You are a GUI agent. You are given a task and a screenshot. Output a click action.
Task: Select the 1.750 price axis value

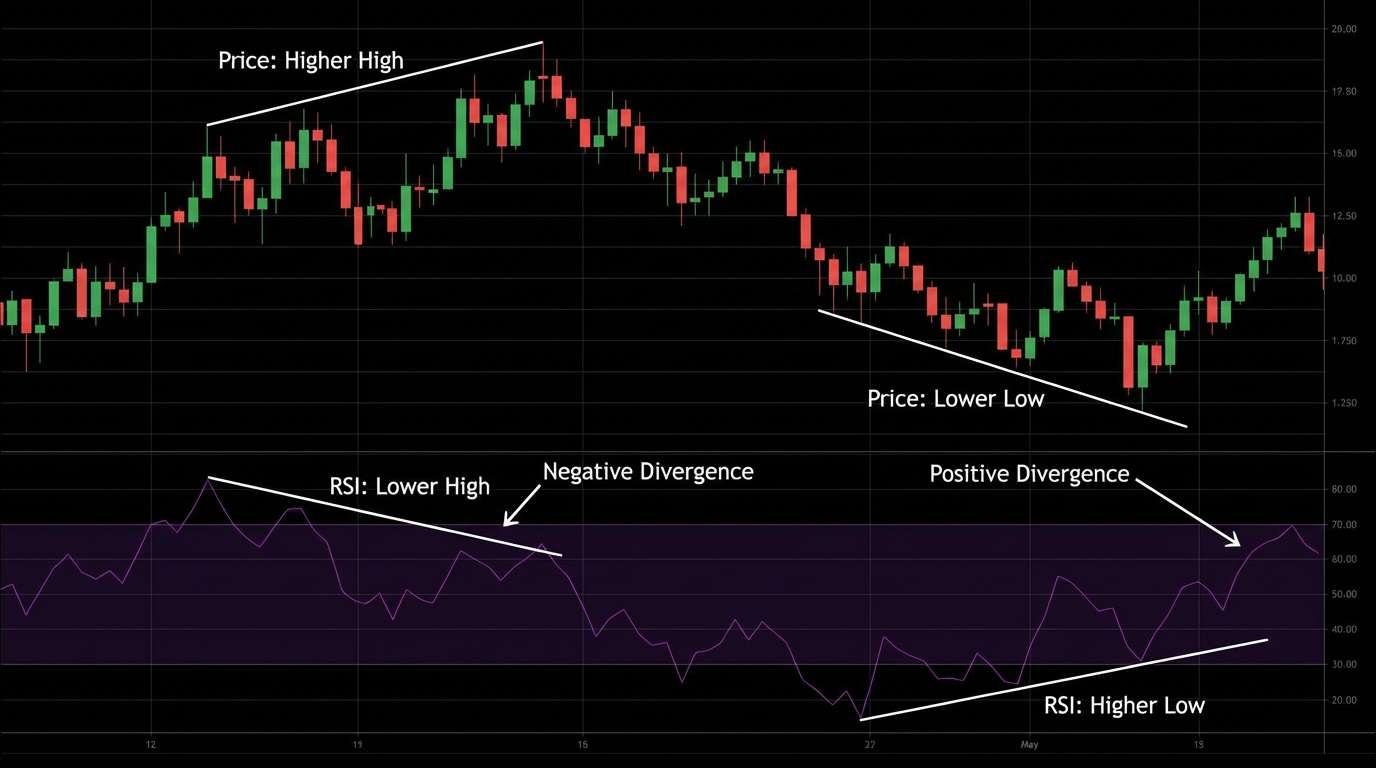pyautogui.click(x=1343, y=341)
